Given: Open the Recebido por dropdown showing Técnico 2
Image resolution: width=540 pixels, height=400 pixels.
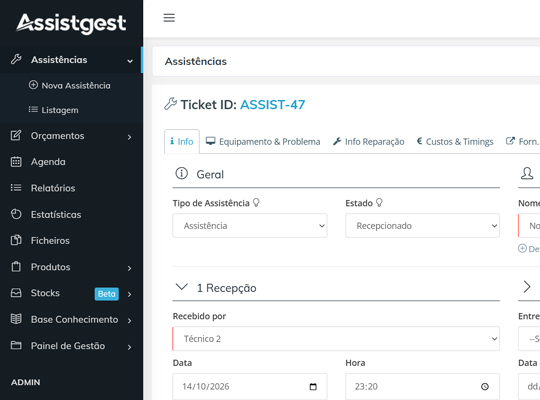Looking at the screenshot, I should [x=336, y=339].
